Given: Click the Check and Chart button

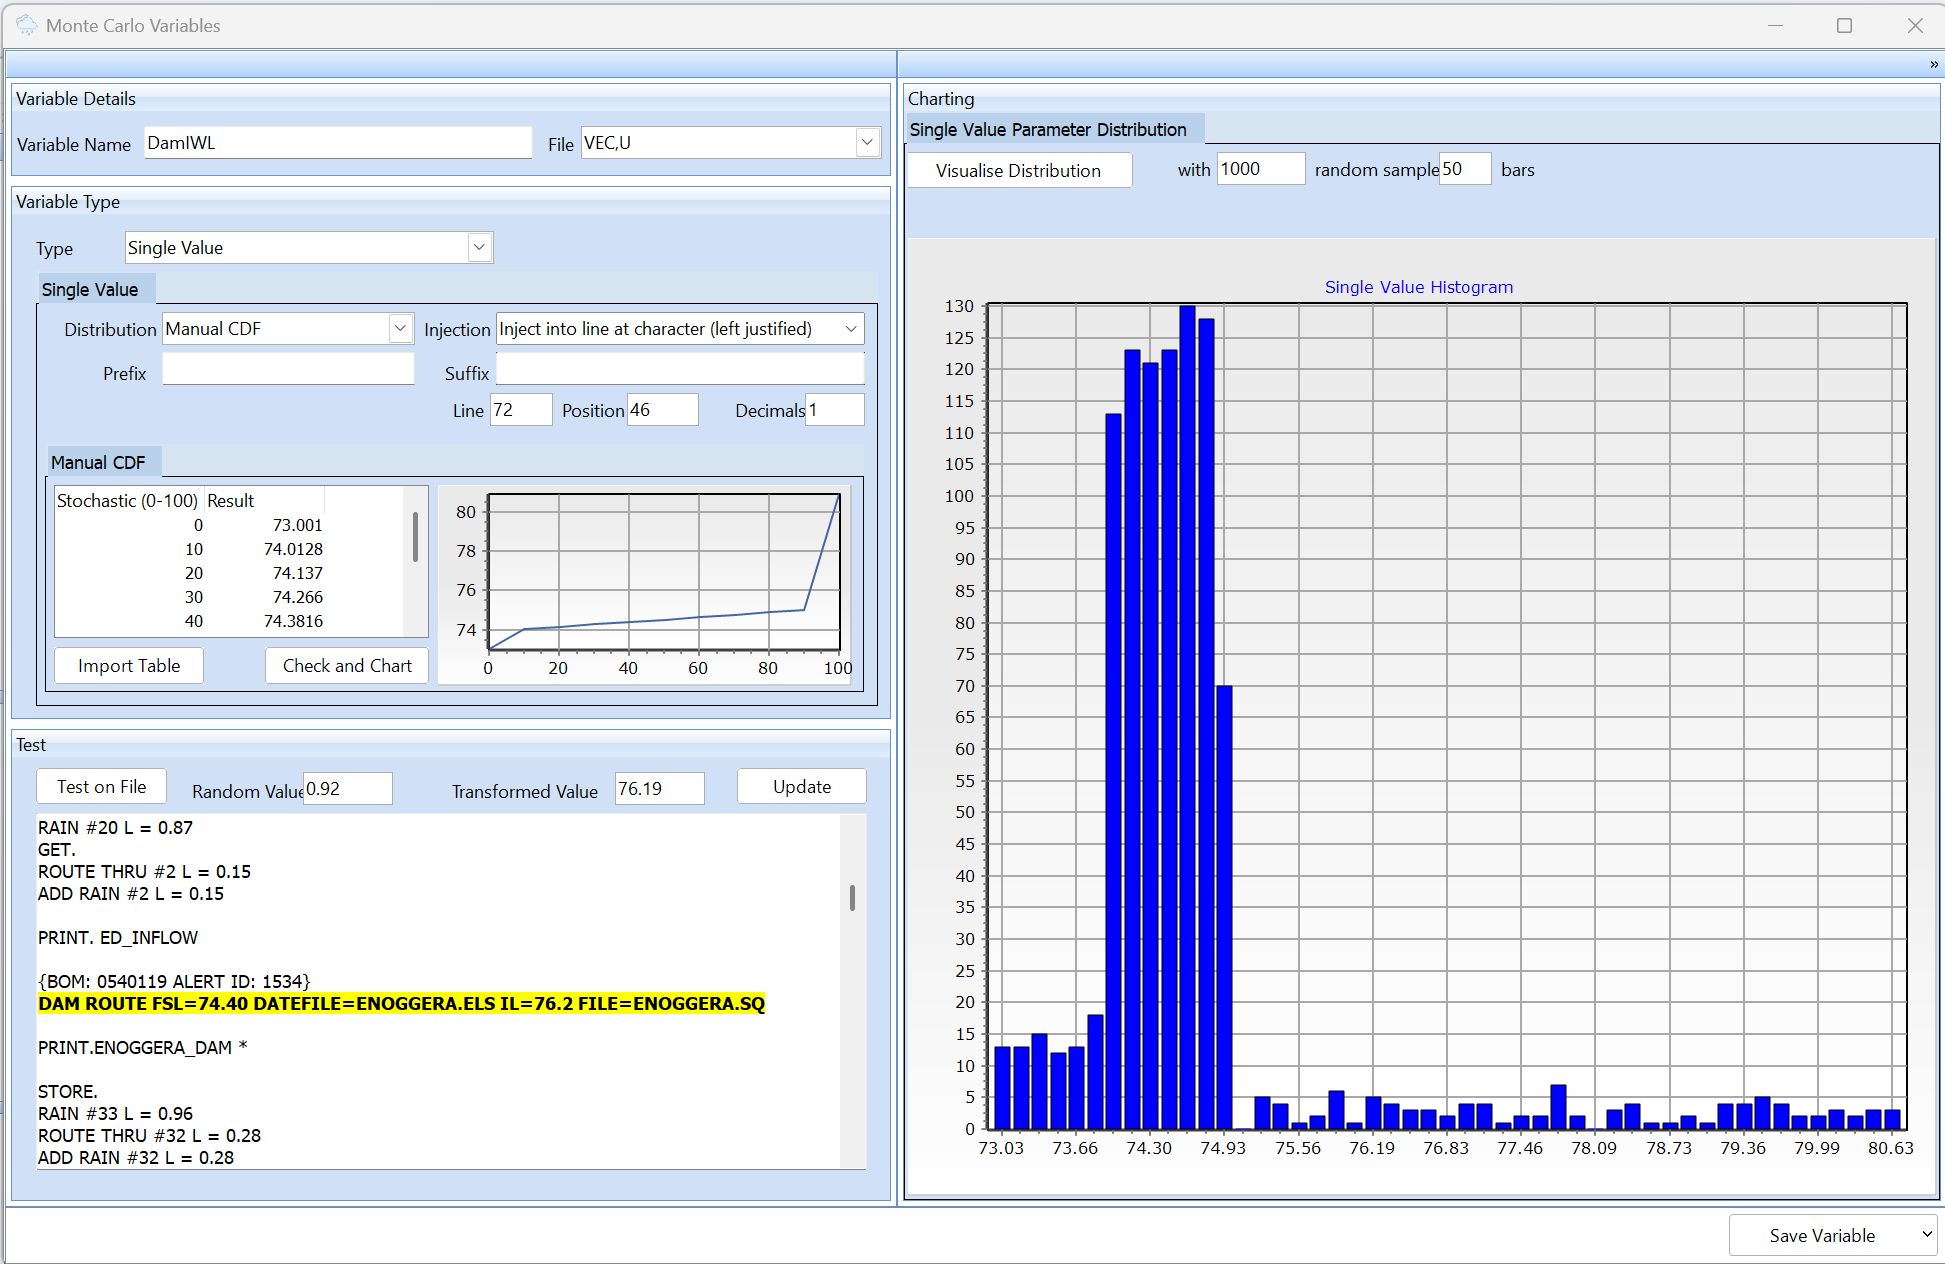Looking at the screenshot, I should point(347,666).
